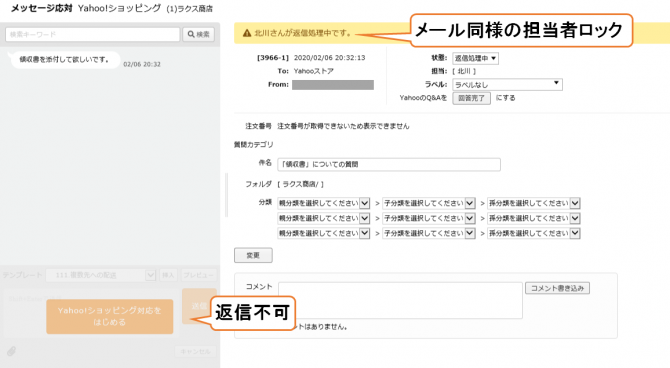Click the 回答完了 button
This screenshot has height=368, width=670.
coord(471,98)
